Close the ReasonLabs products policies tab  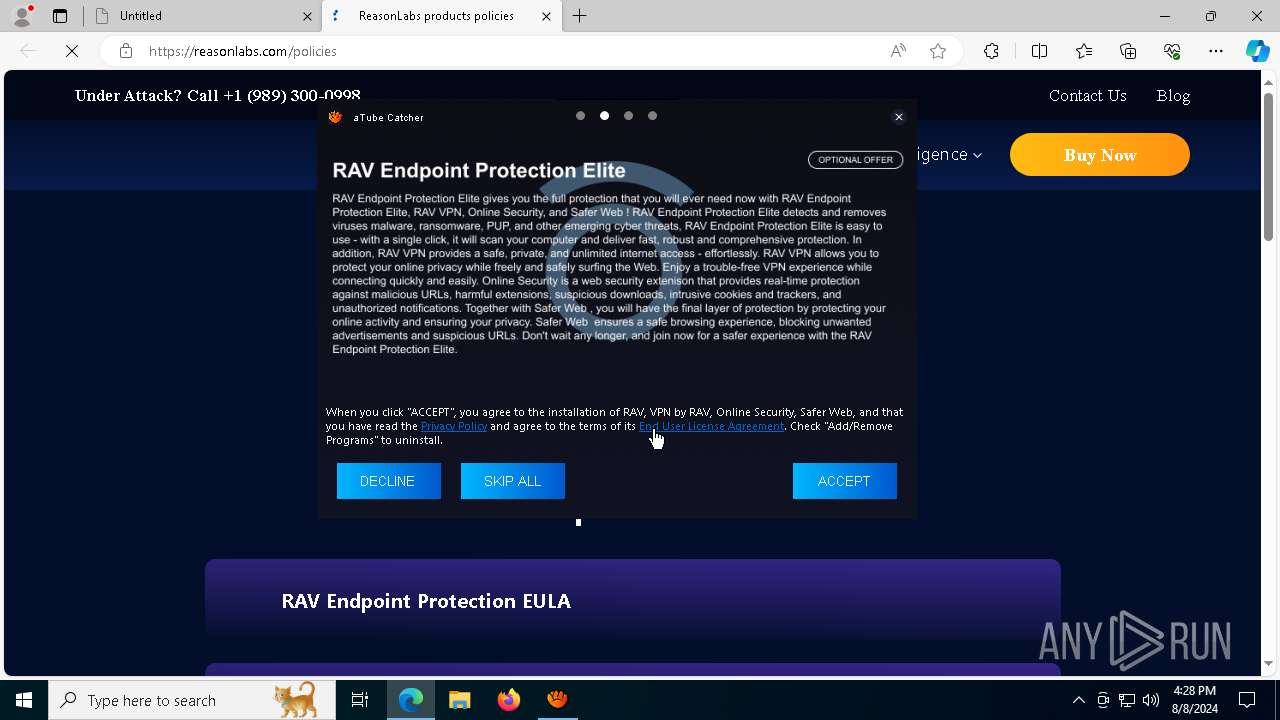(x=546, y=16)
